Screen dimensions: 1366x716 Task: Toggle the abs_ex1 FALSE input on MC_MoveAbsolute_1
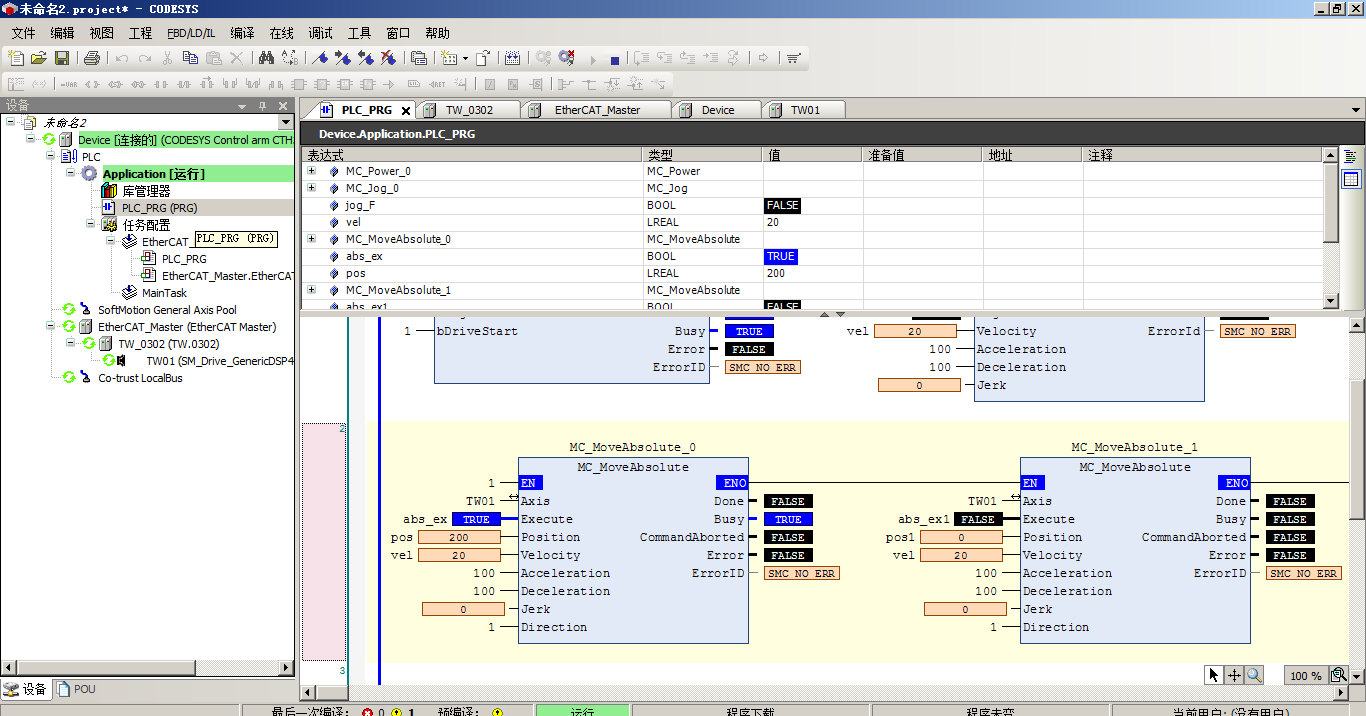[x=978, y=519]
